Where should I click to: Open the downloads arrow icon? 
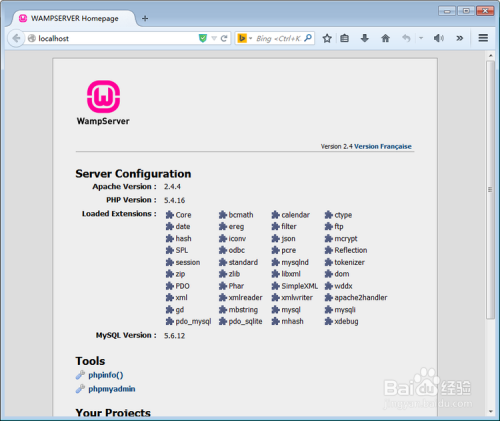[x=365, y=38]
